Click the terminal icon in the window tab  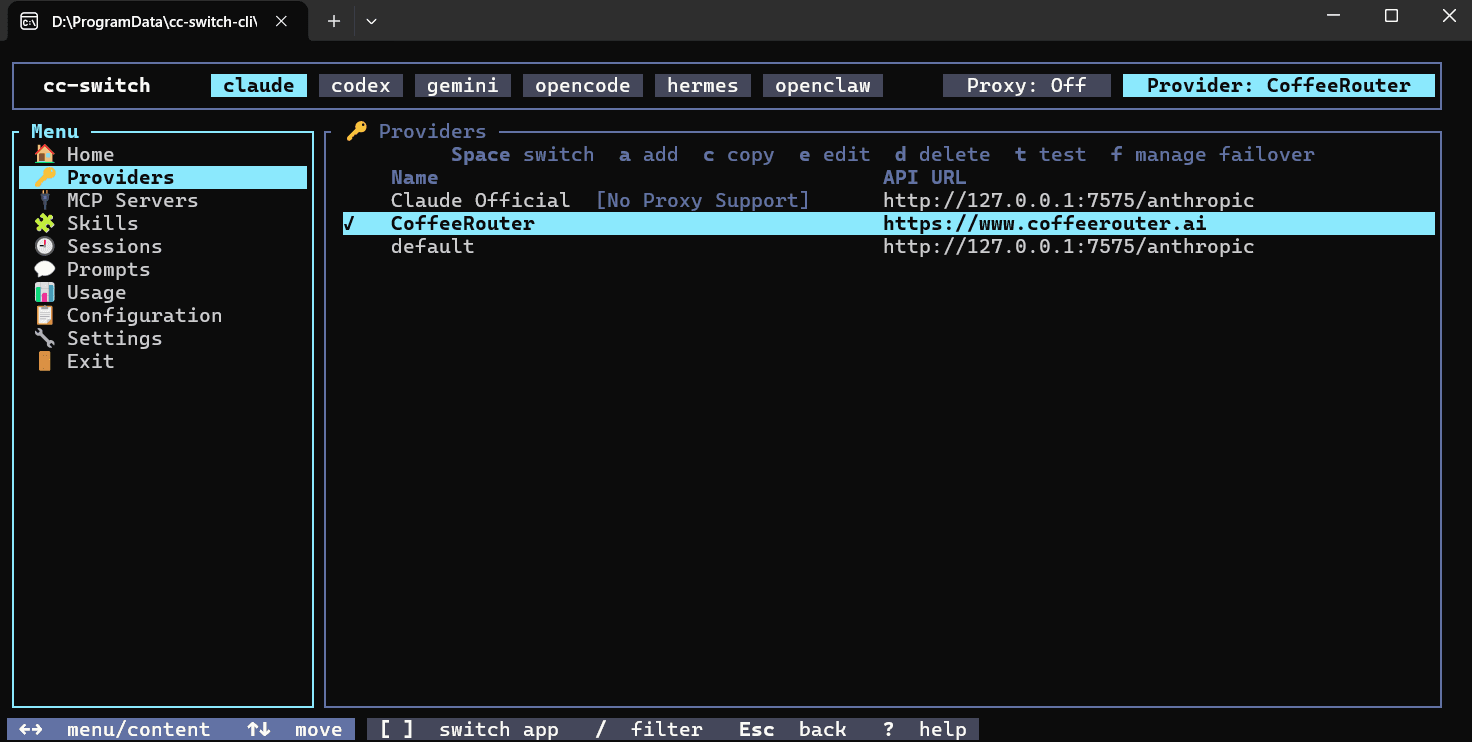(29, 21)
